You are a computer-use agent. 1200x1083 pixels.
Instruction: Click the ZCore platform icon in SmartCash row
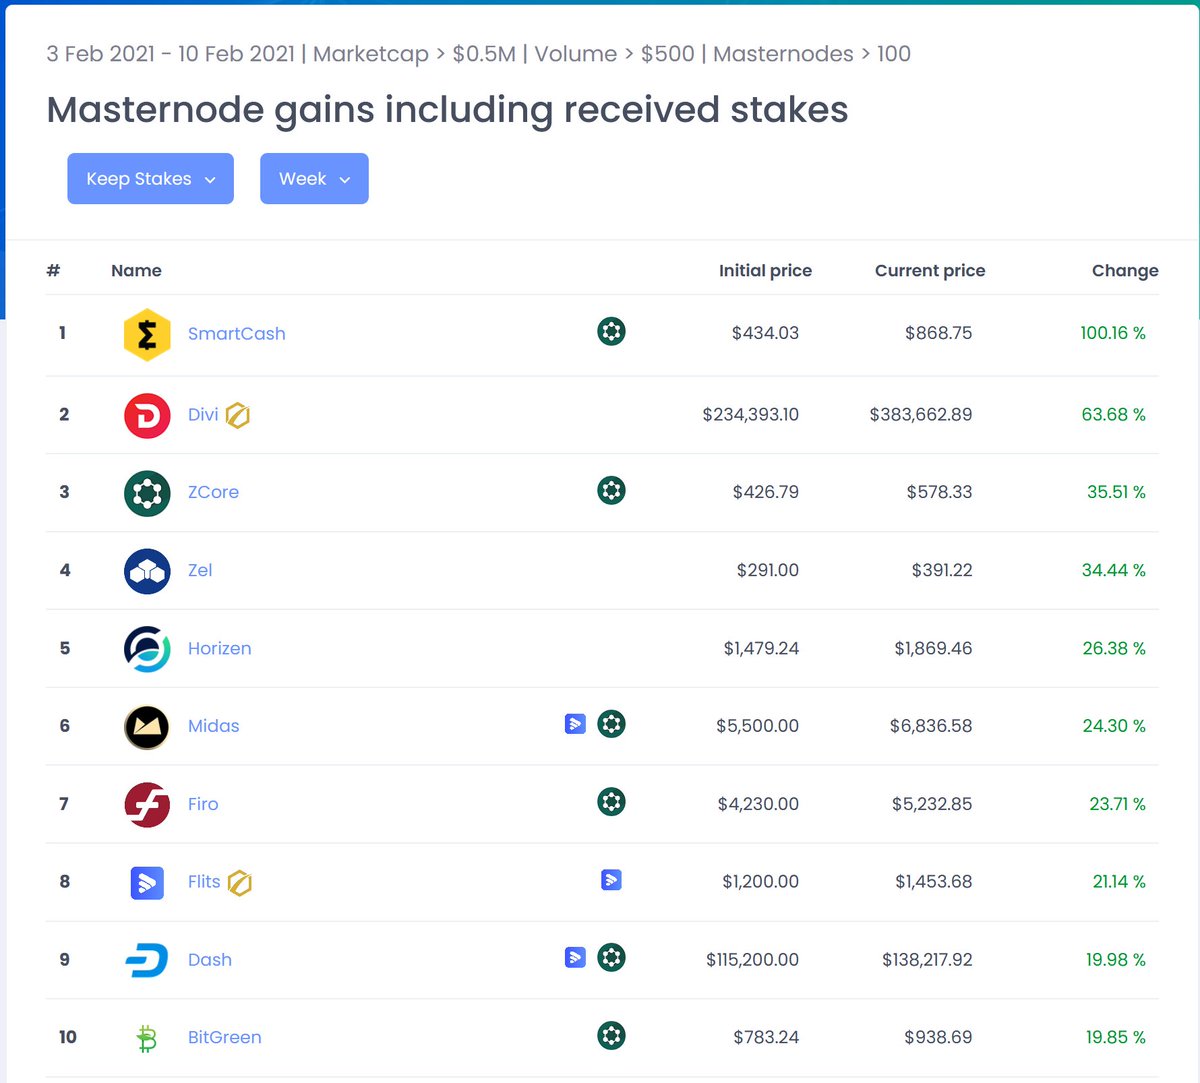(x=611, y=331)
